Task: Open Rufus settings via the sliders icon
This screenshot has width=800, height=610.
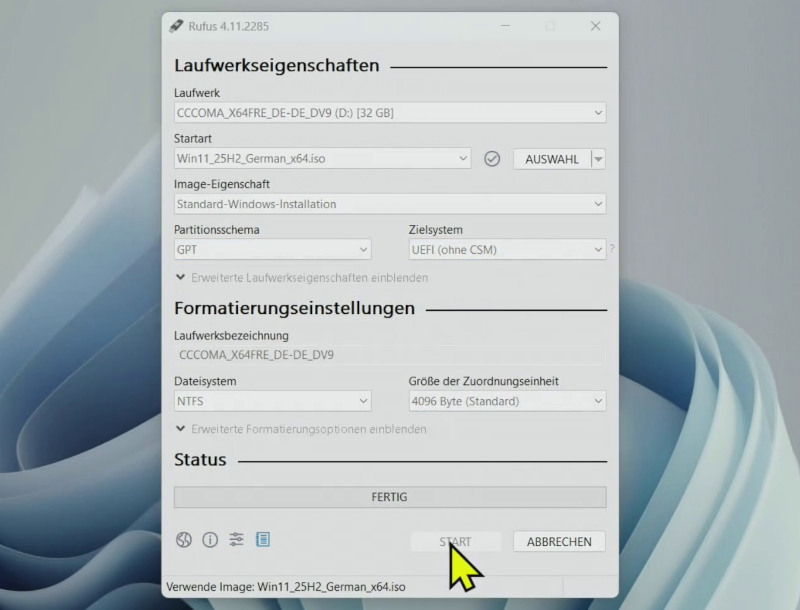Action: (236, 539)
